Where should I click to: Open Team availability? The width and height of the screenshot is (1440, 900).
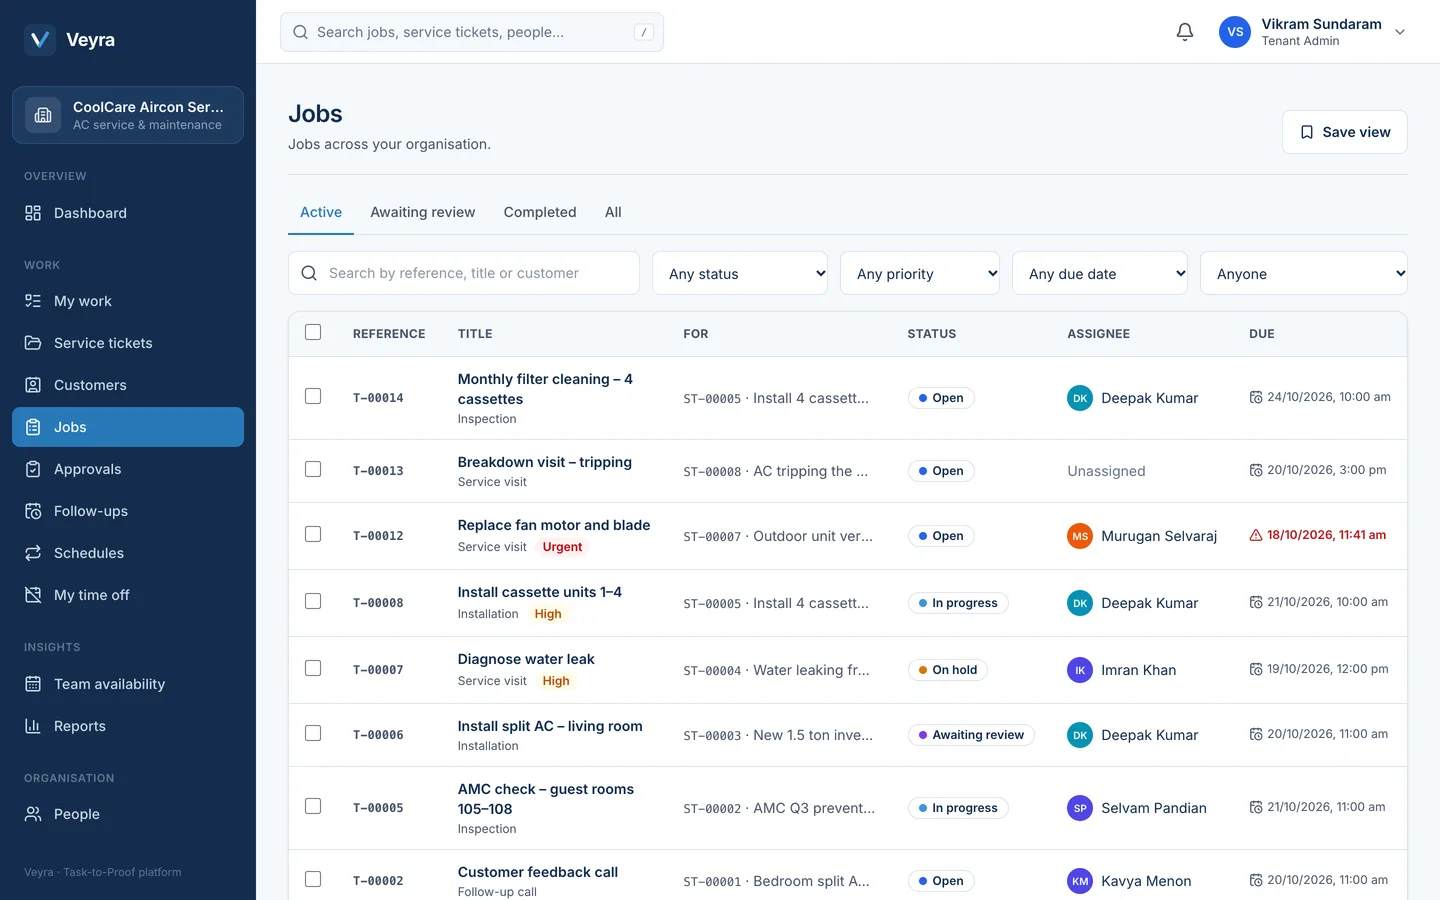pos(128,684)
